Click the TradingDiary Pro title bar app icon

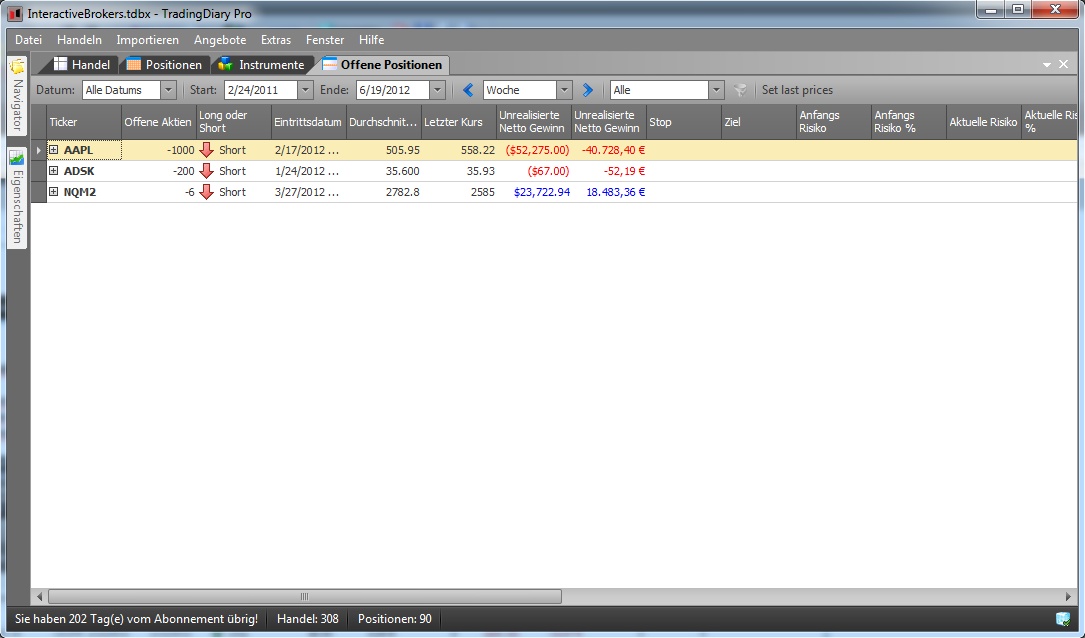tap(14, 13)
